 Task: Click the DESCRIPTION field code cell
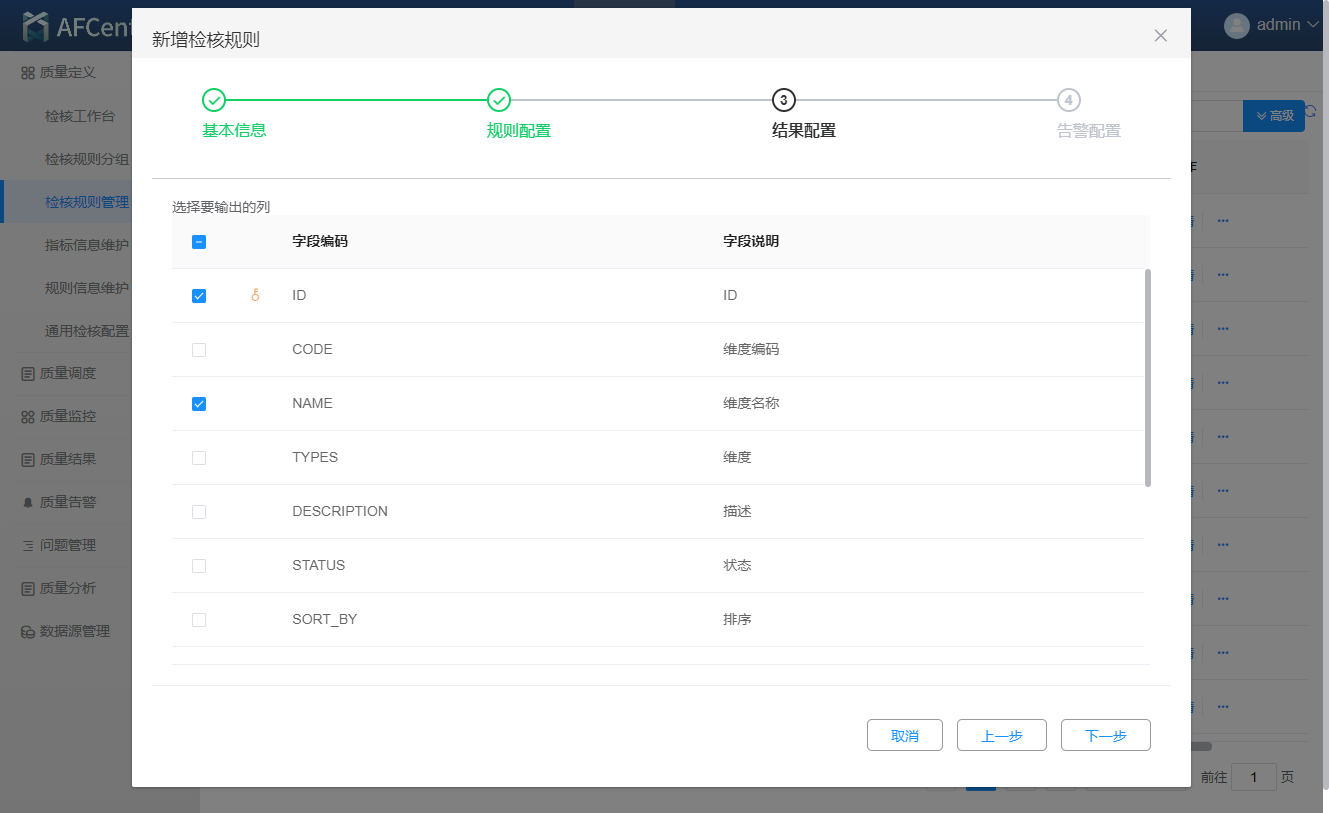pos(340,511)
